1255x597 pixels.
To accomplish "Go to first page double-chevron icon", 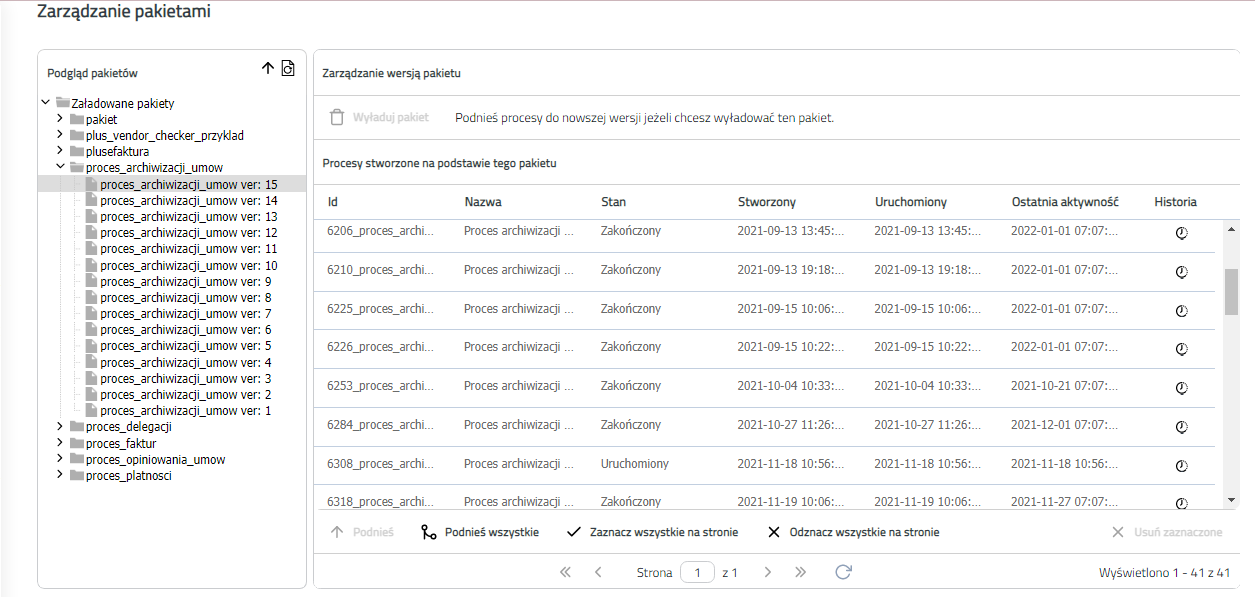I will pyautogui.click(x=565, y=572).
